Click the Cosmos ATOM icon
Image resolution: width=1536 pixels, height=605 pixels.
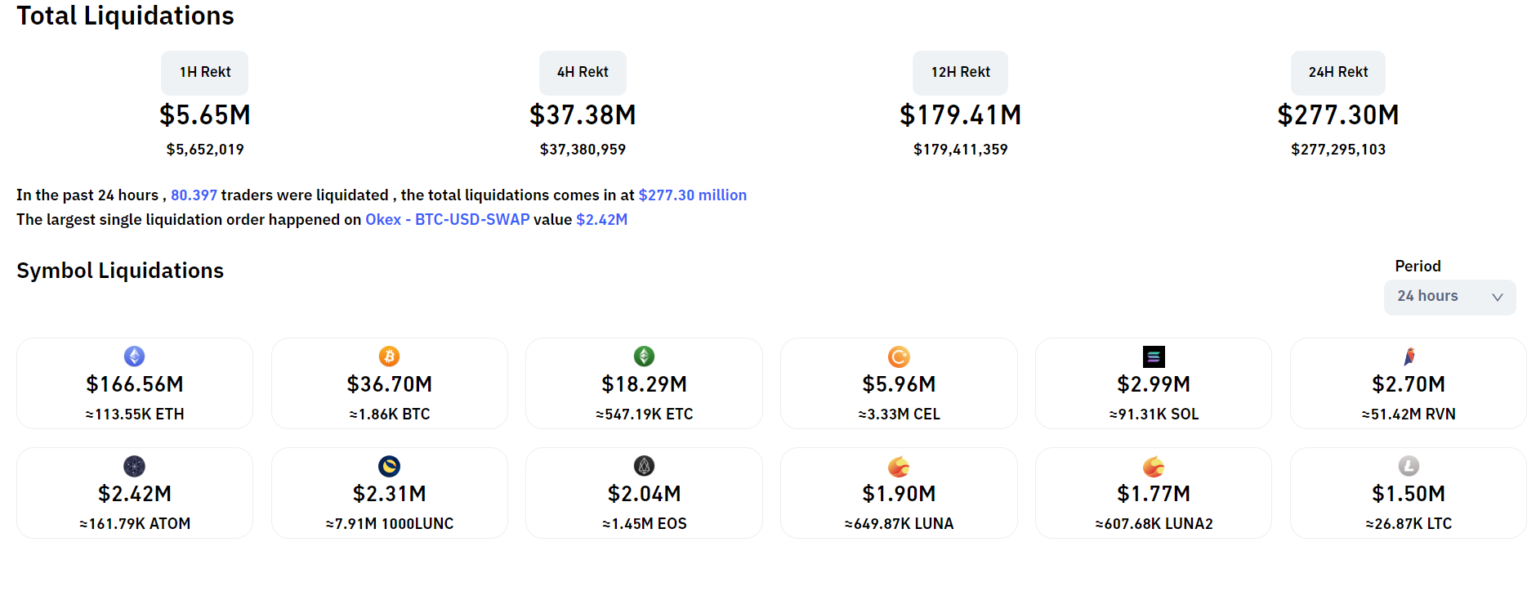pos(134,466)
